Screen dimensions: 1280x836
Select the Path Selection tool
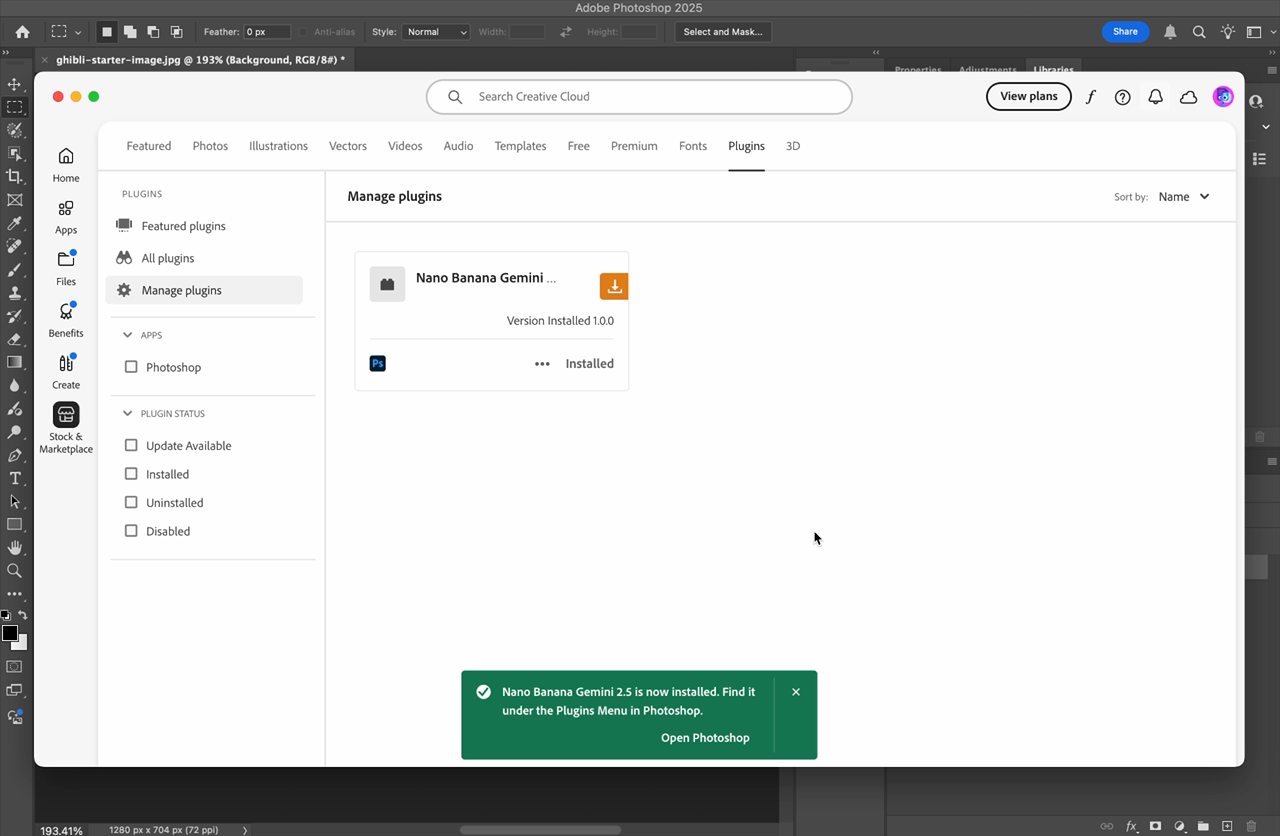tap(14, 501)
